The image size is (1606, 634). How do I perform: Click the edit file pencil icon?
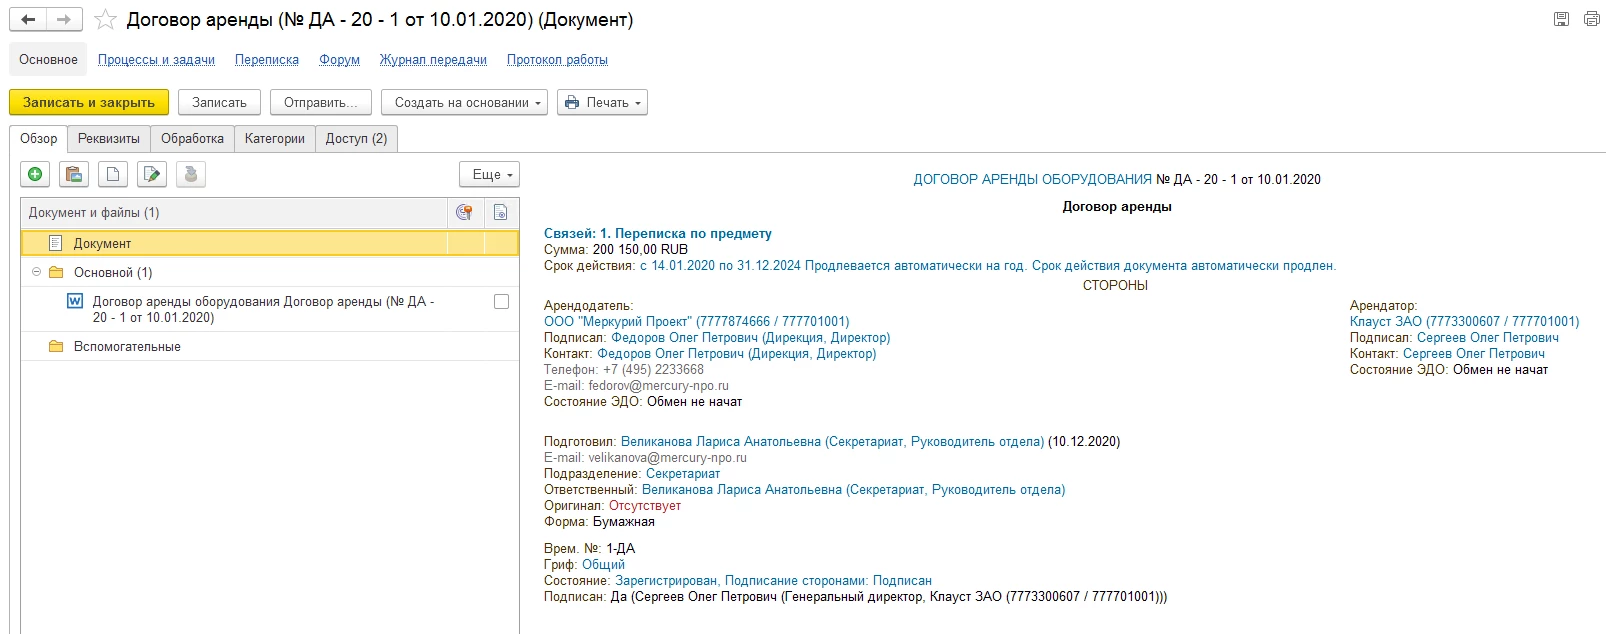(152, 175)
